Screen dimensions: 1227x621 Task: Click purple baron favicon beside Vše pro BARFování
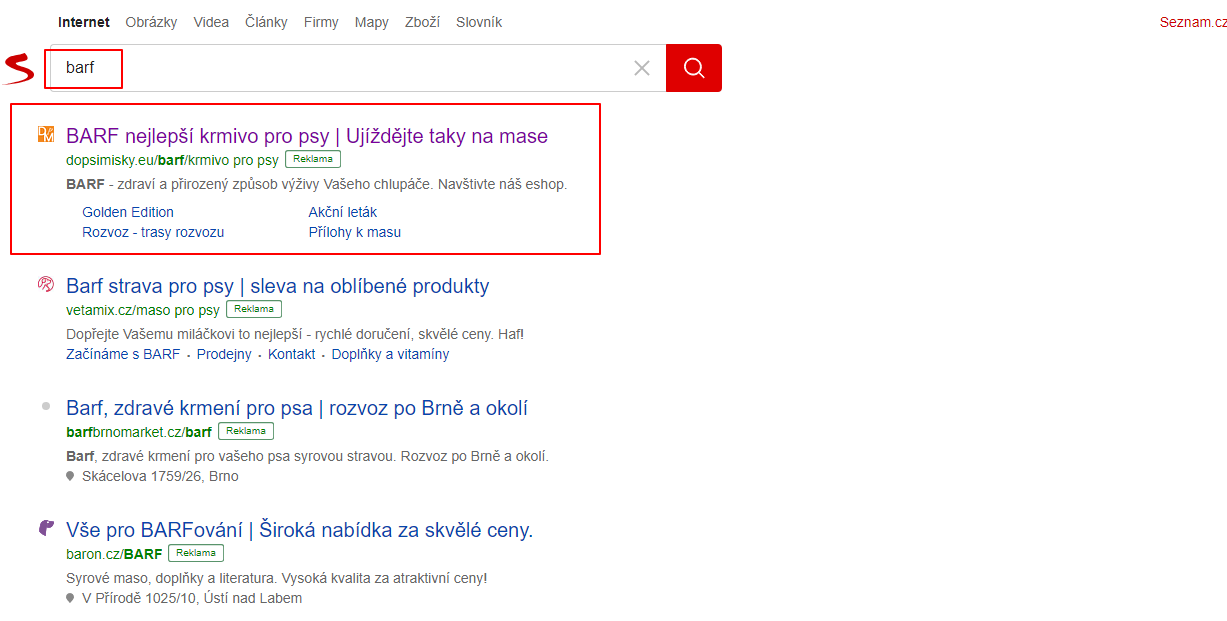(x=46, y=528)
